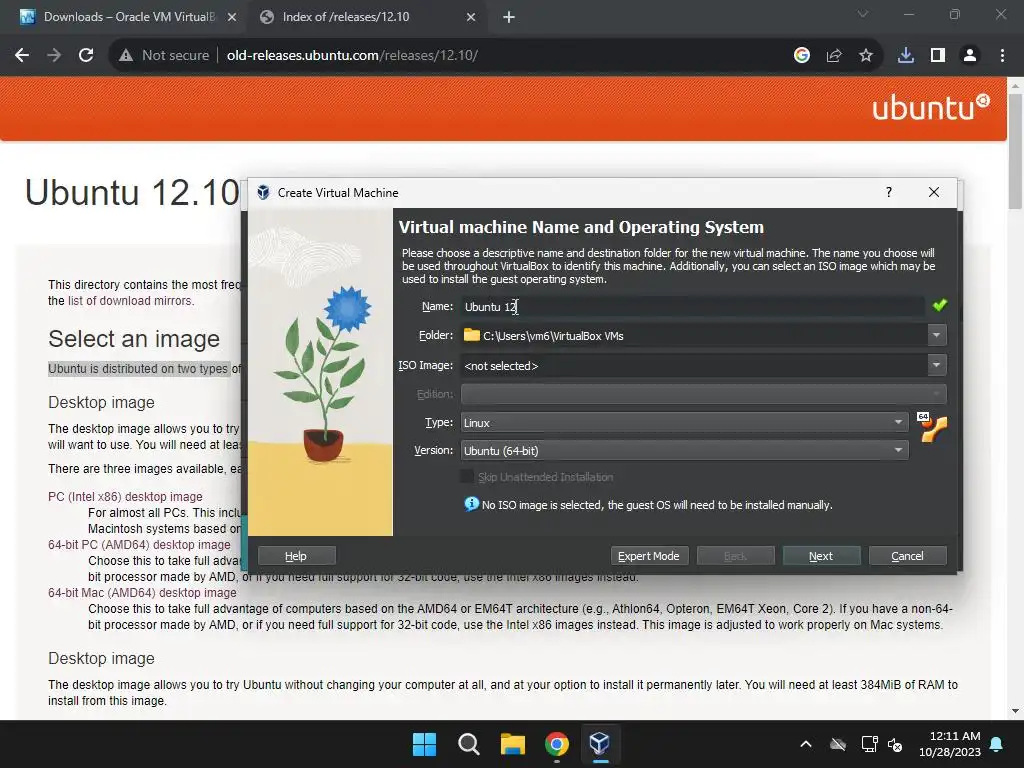The image size is (1024, 768).
Task: Close the Index of /releases/12.10 tab
Action: click(471, 17)
